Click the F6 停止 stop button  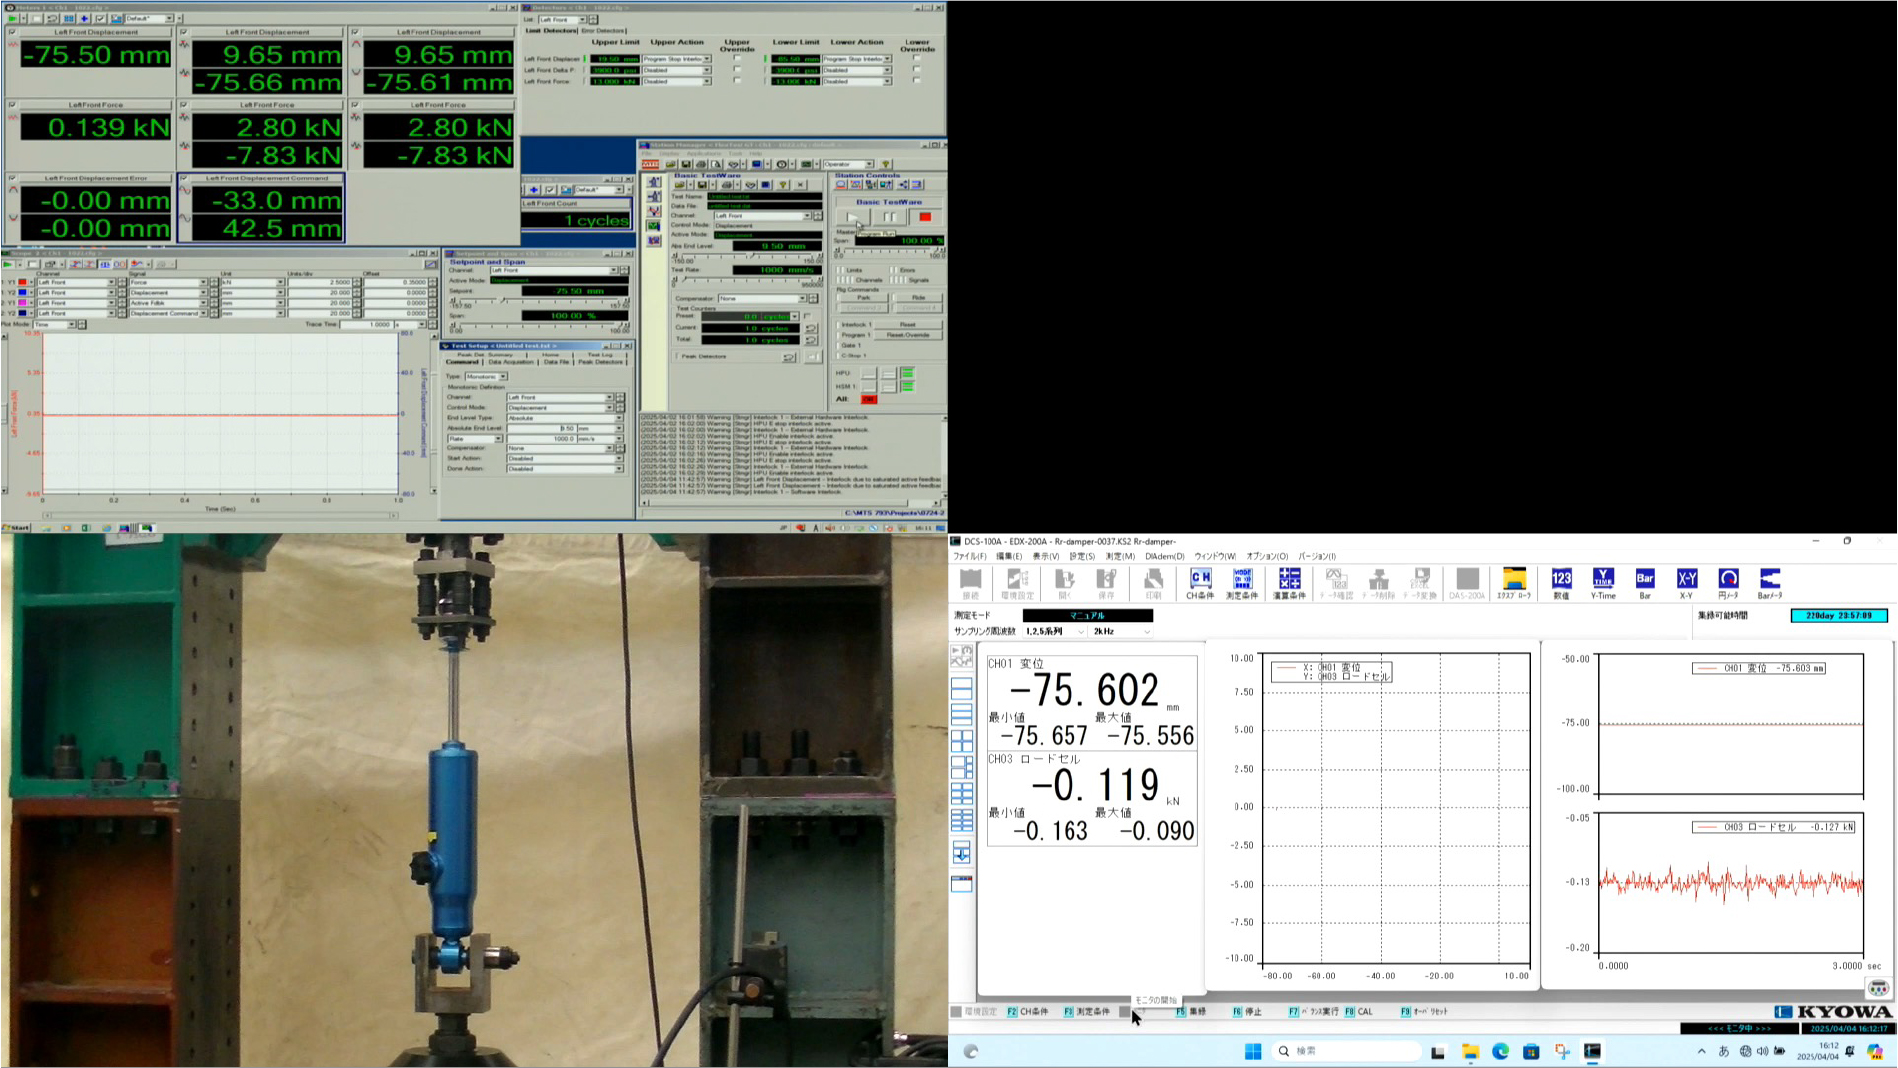1247,1012
